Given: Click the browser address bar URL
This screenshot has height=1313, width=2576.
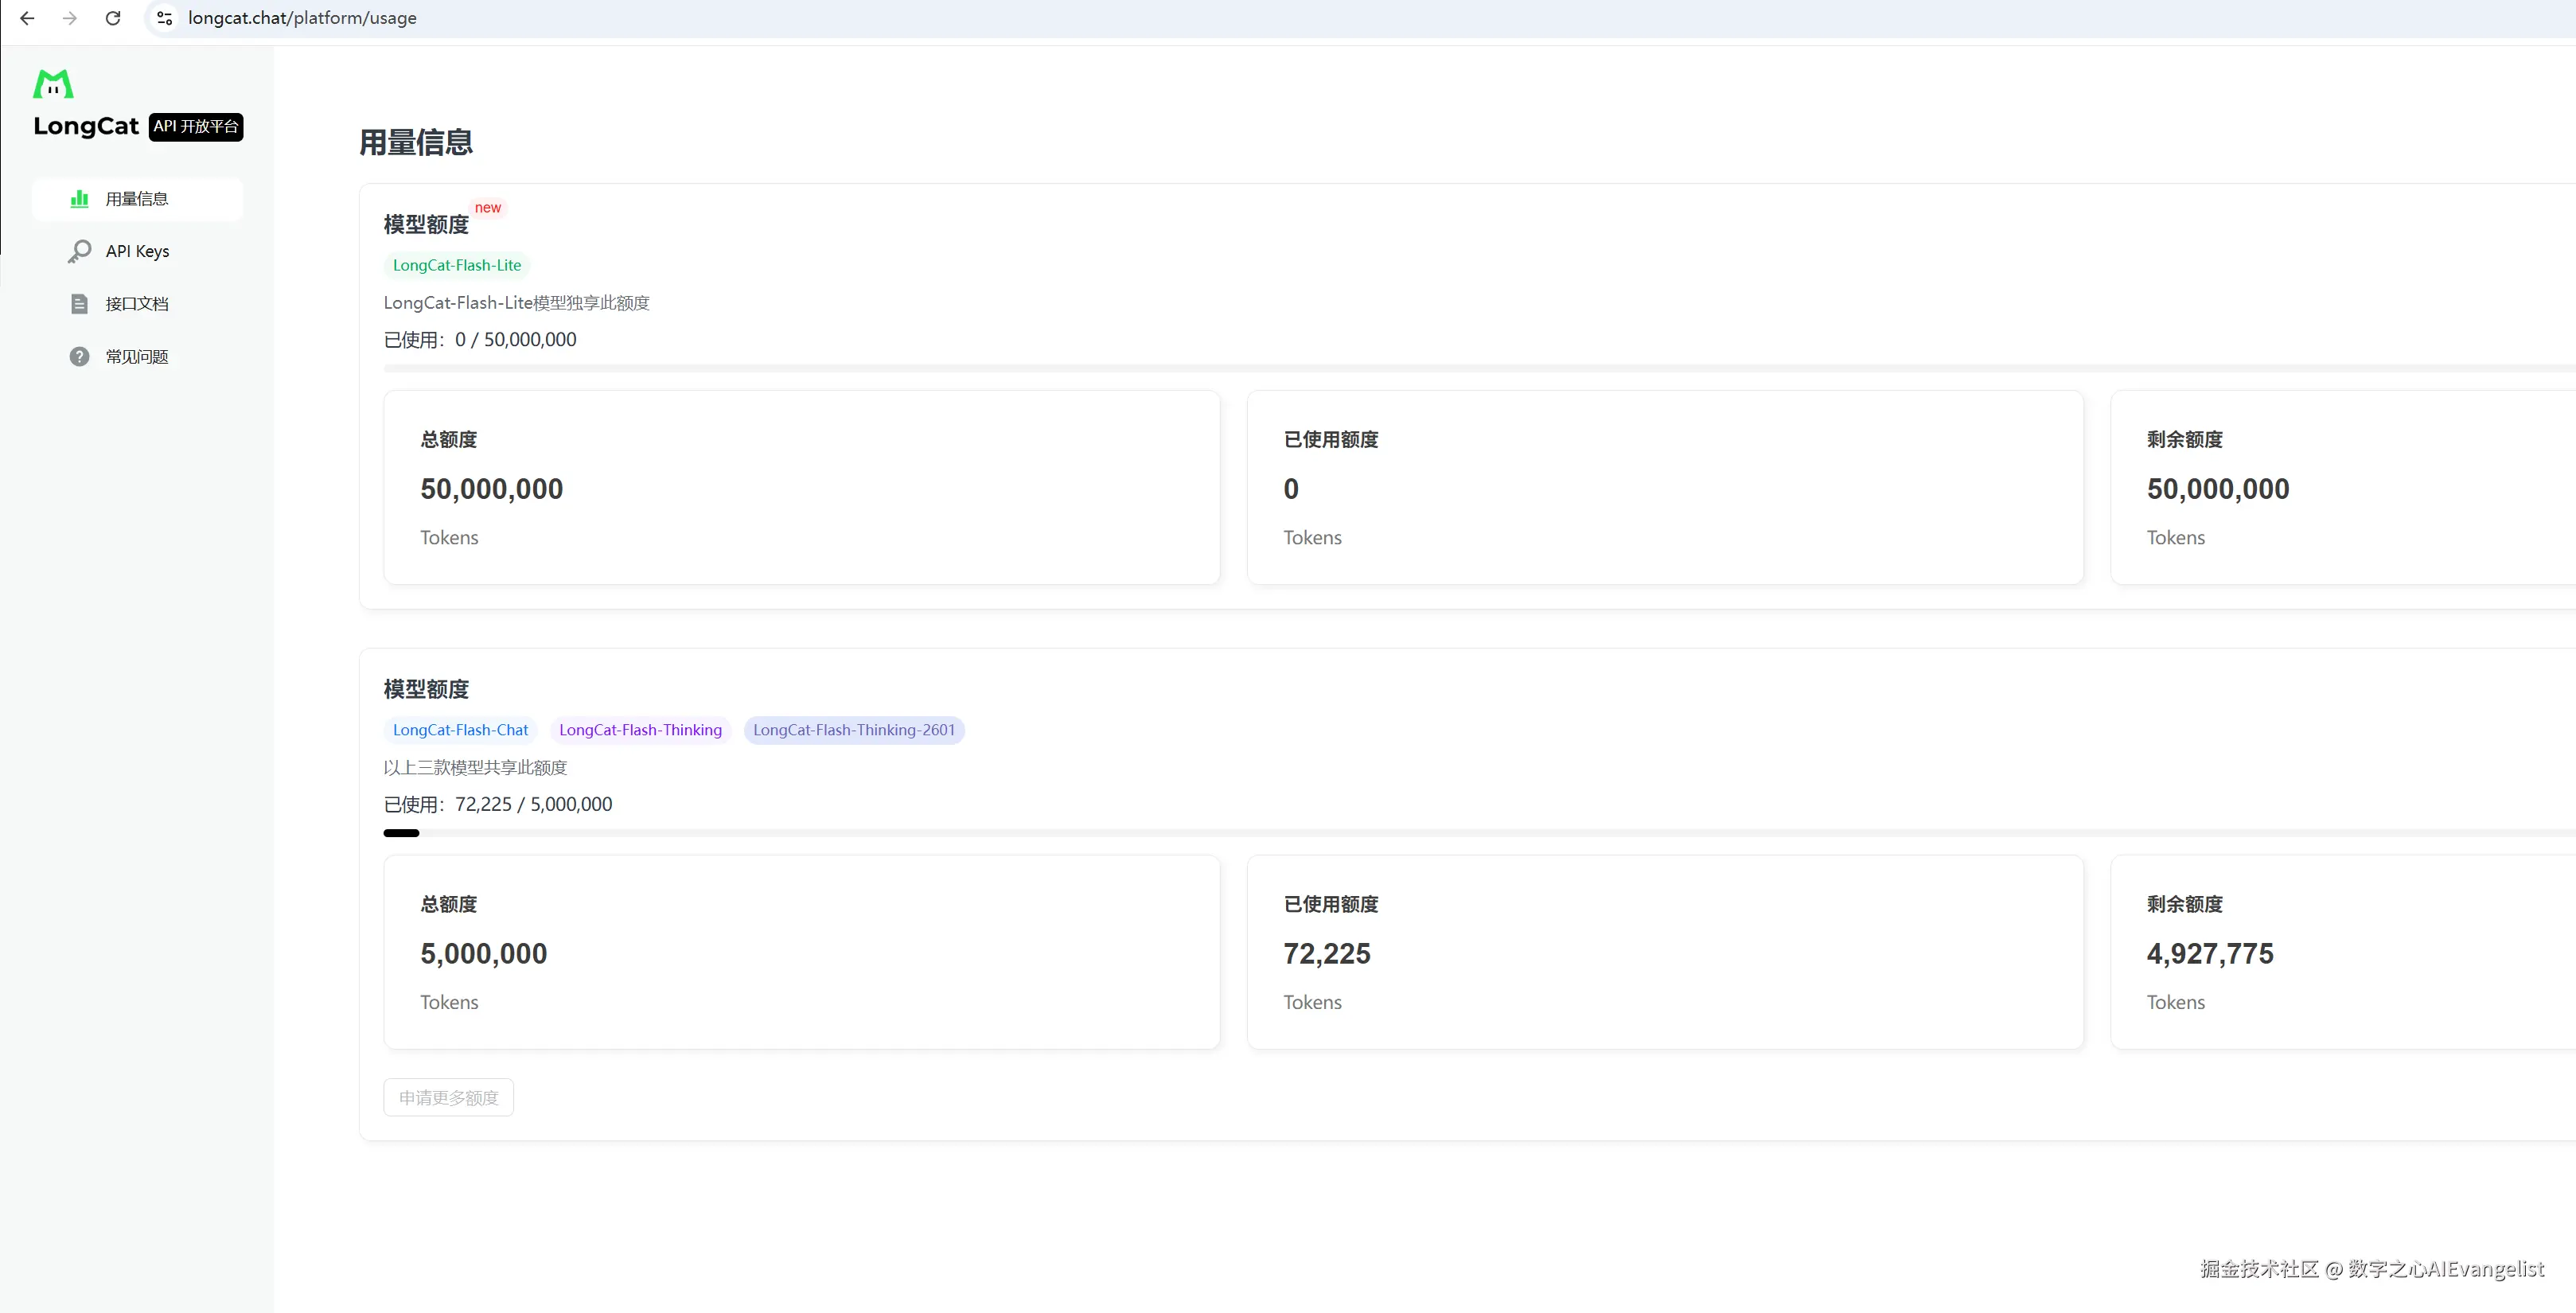Looking at the screenshot, I should (302, 18).
